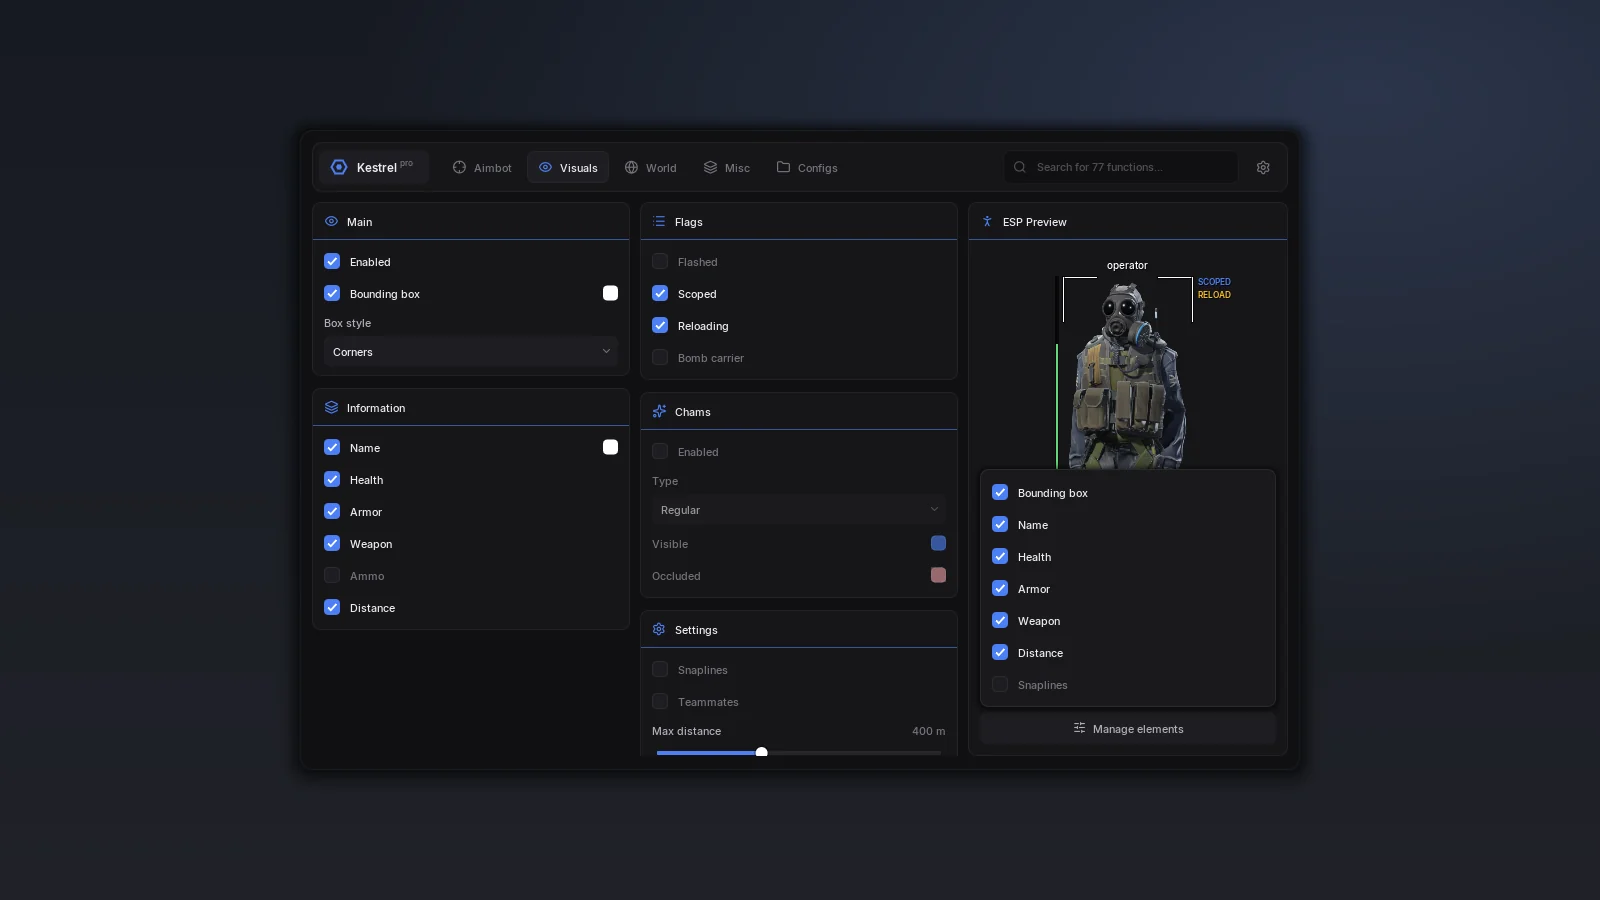This screenshot has width=1600, height=900.
Task: Enable the Ammo information checkbox
Action: pos(332,575)
